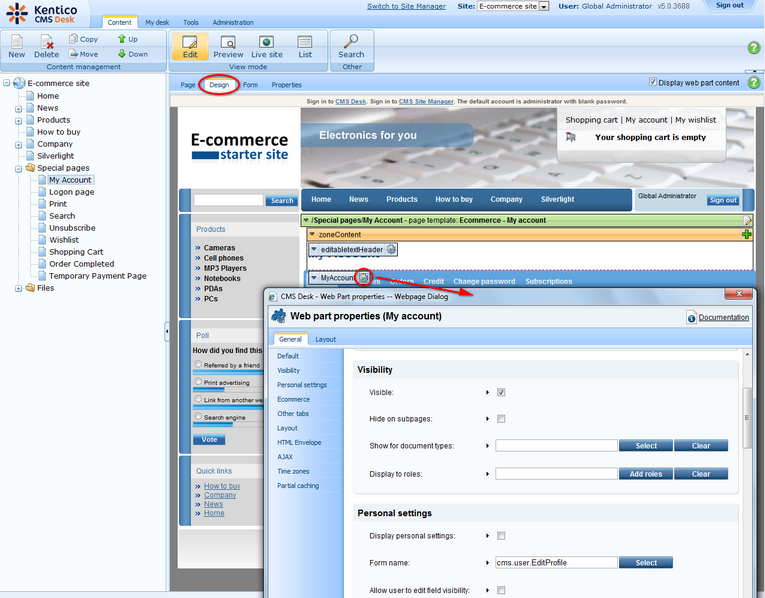Select Search engine poll option
Screen dimensions: 765x598
[x=198, y=417]
